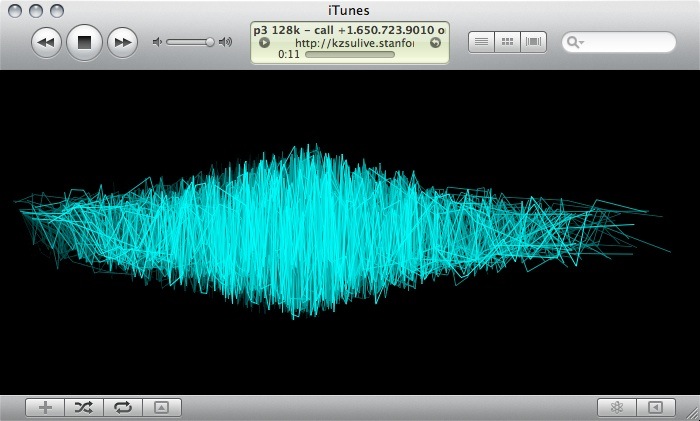The width and height of the screenshot is (700, 421).
Task: Click the circular arrow icon in the status display
Action: pos(435,42)
